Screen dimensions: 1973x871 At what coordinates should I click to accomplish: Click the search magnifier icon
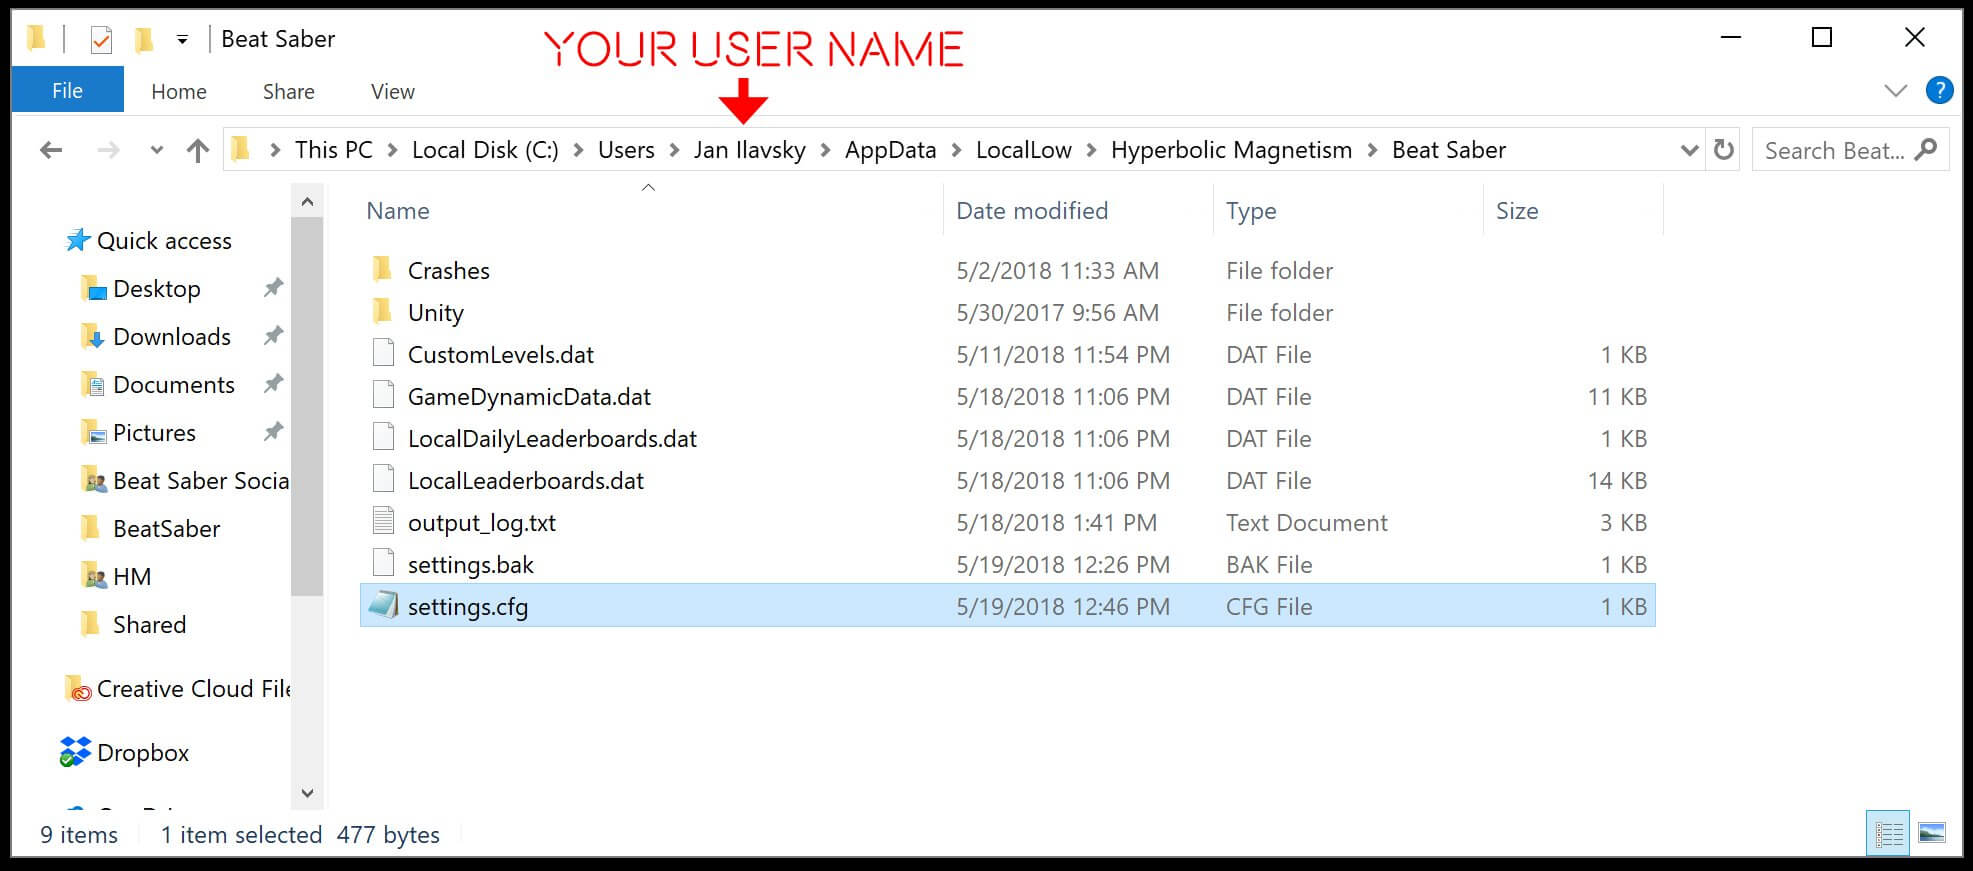(1926, 150)
